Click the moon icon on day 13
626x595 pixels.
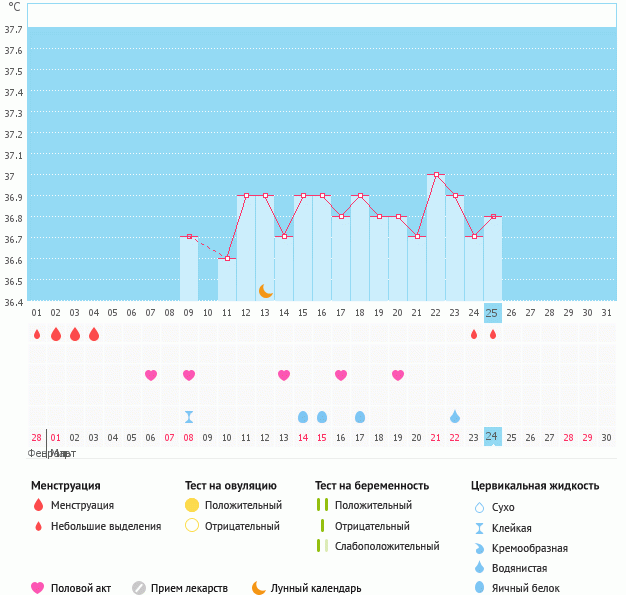[x=265, y=290]
